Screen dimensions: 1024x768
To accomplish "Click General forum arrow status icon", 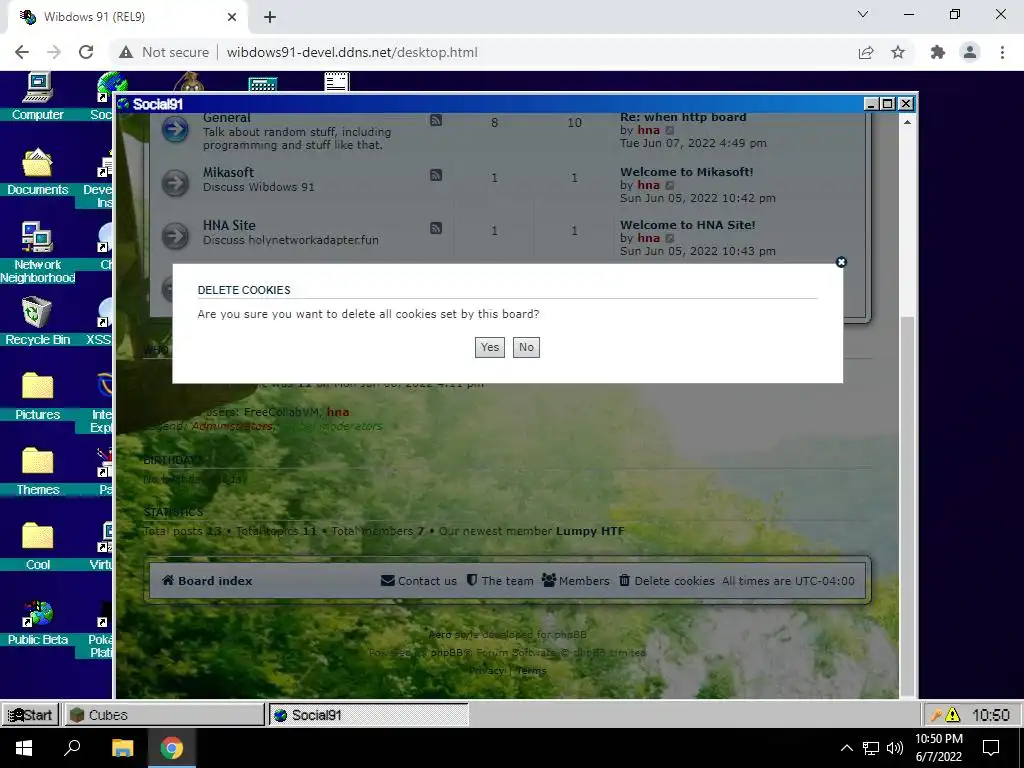I will click(175, 129).
